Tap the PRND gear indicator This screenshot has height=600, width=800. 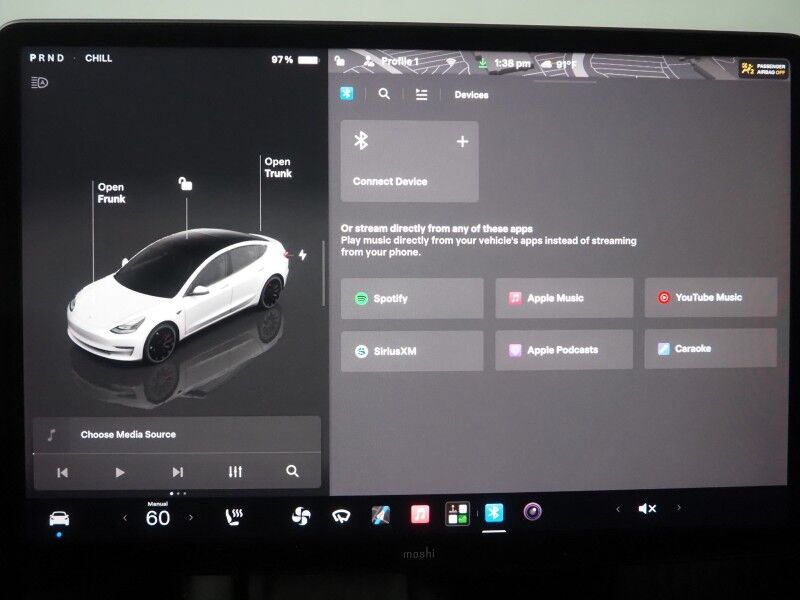(x=46, y=58)
